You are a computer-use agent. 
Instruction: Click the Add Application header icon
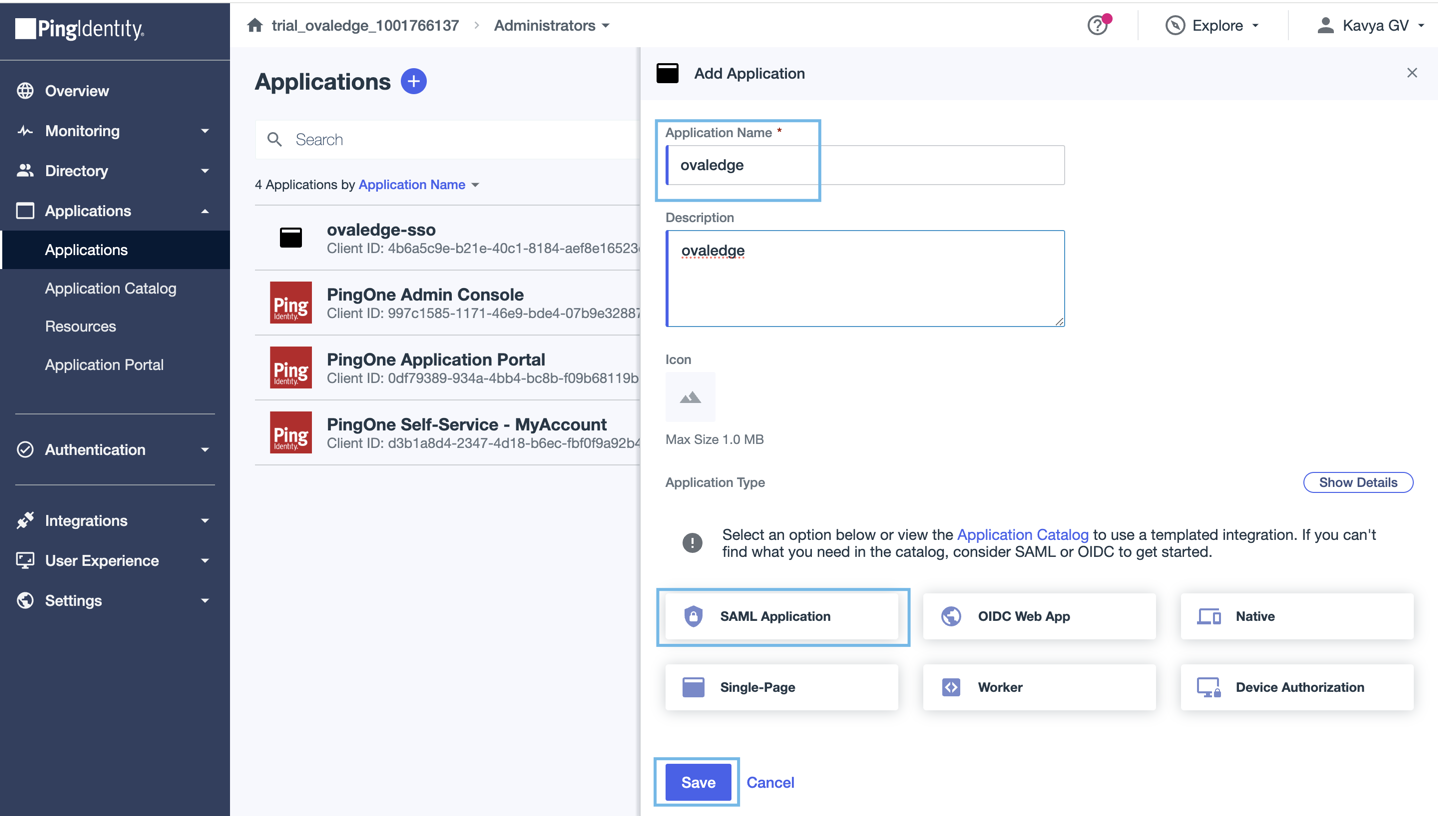coord(668,73)
